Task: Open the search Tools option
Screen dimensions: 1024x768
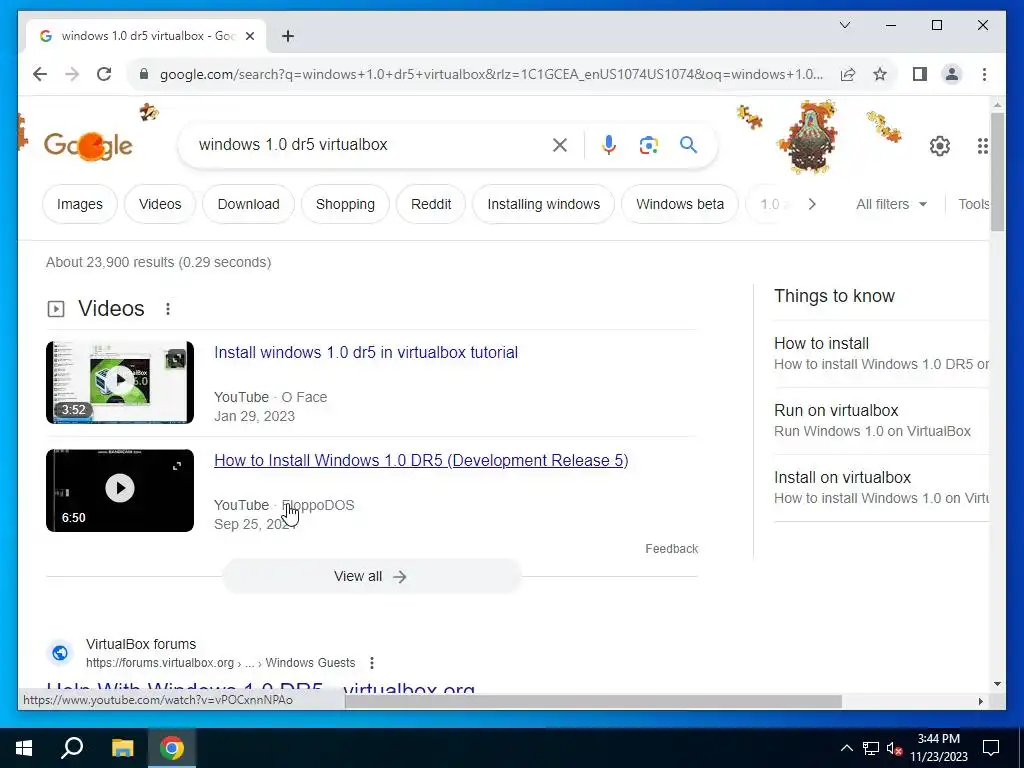Action: click(973, 204)
